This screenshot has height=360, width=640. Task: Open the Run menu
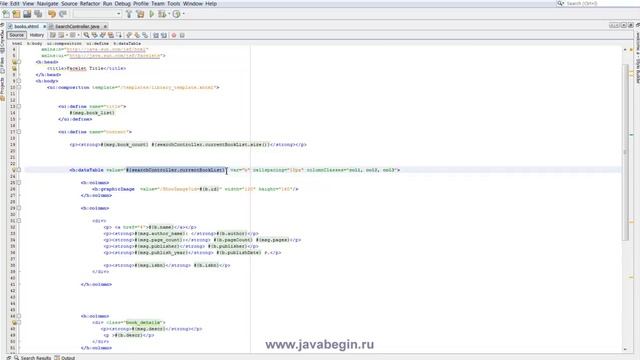tap(107, 4)
